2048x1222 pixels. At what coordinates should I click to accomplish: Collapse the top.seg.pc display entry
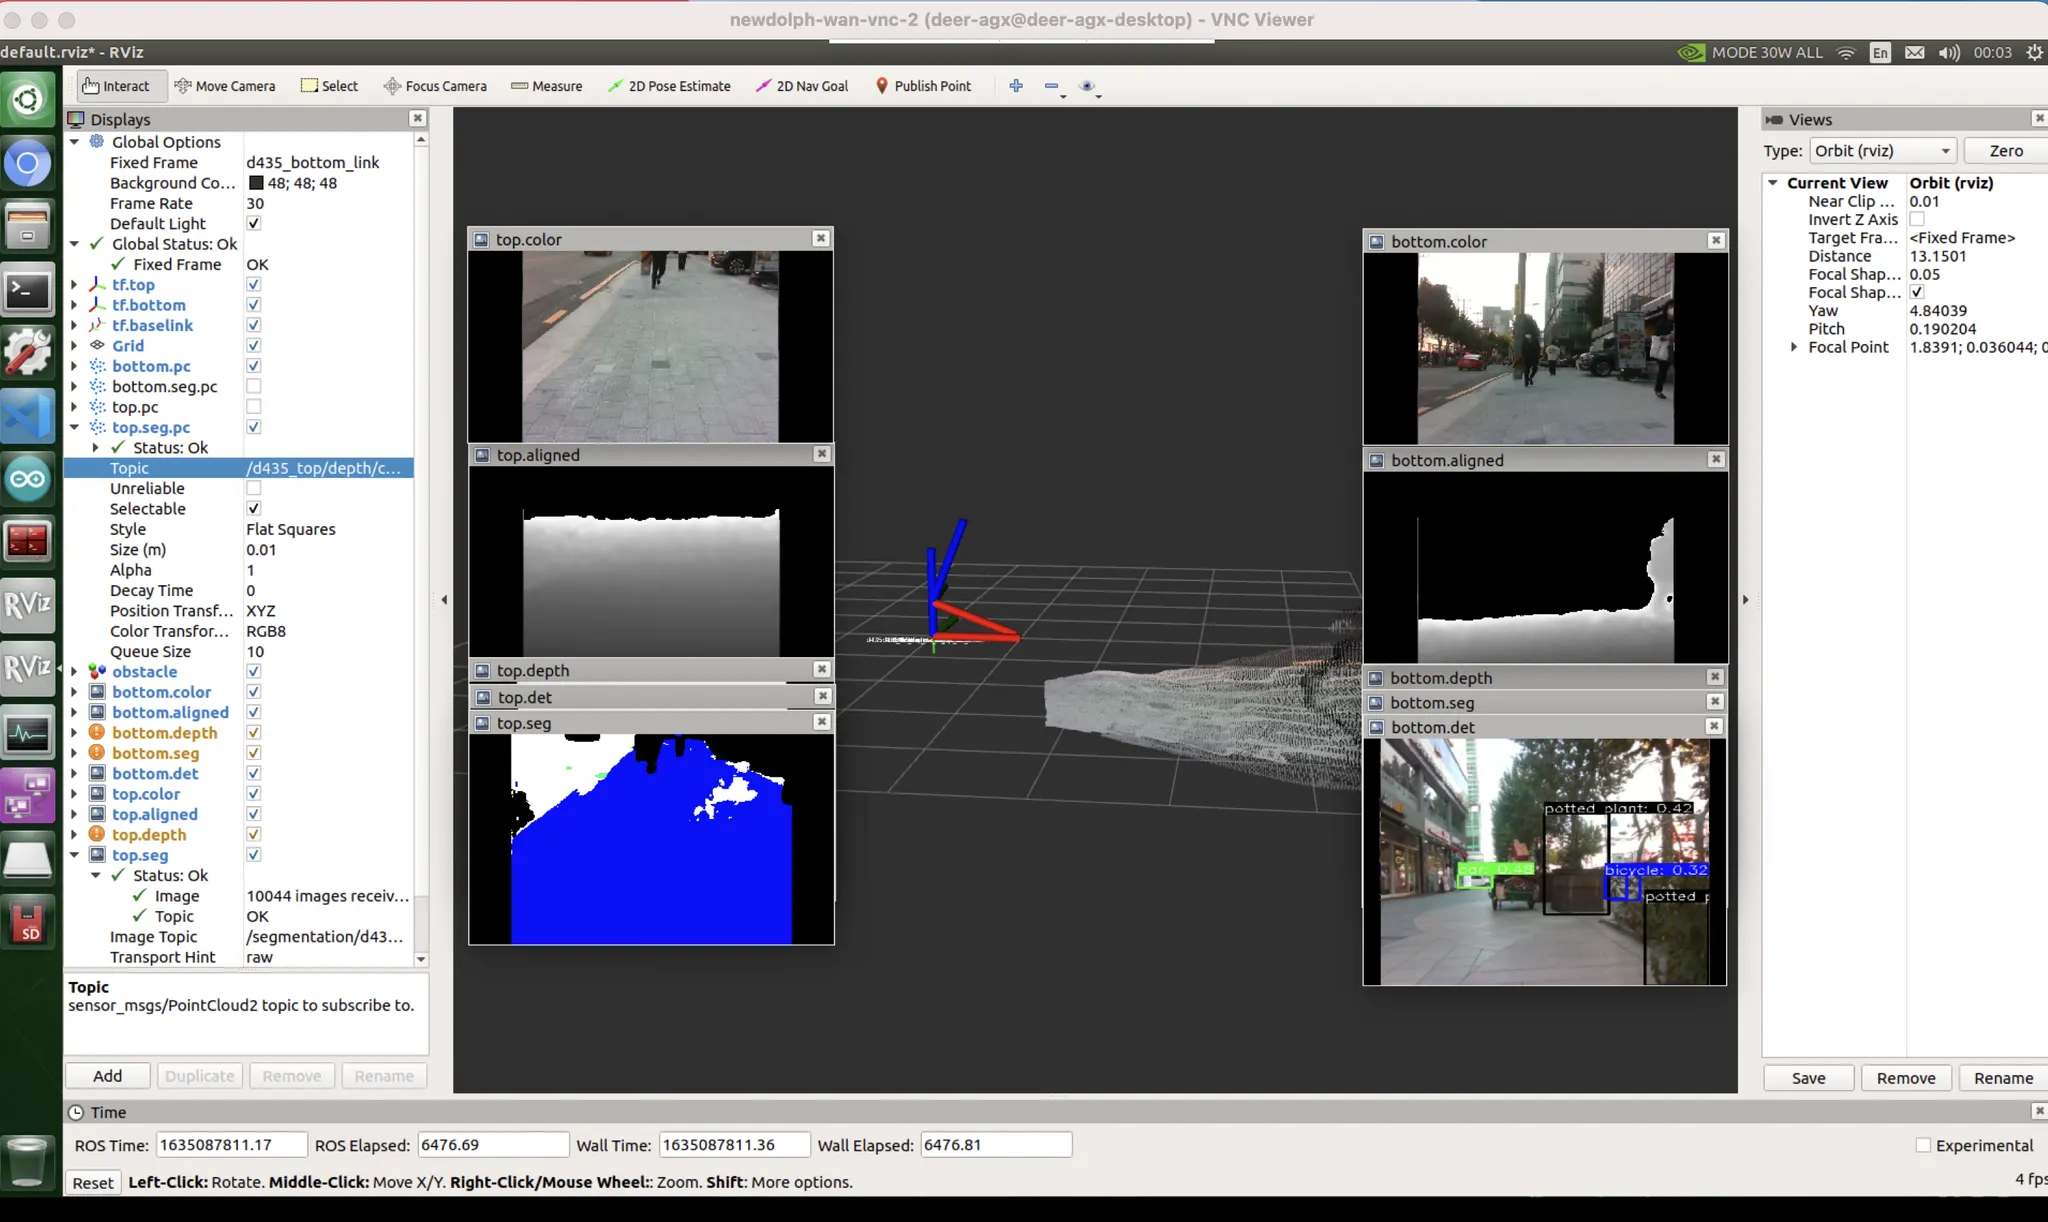click(x=74, y=427)
